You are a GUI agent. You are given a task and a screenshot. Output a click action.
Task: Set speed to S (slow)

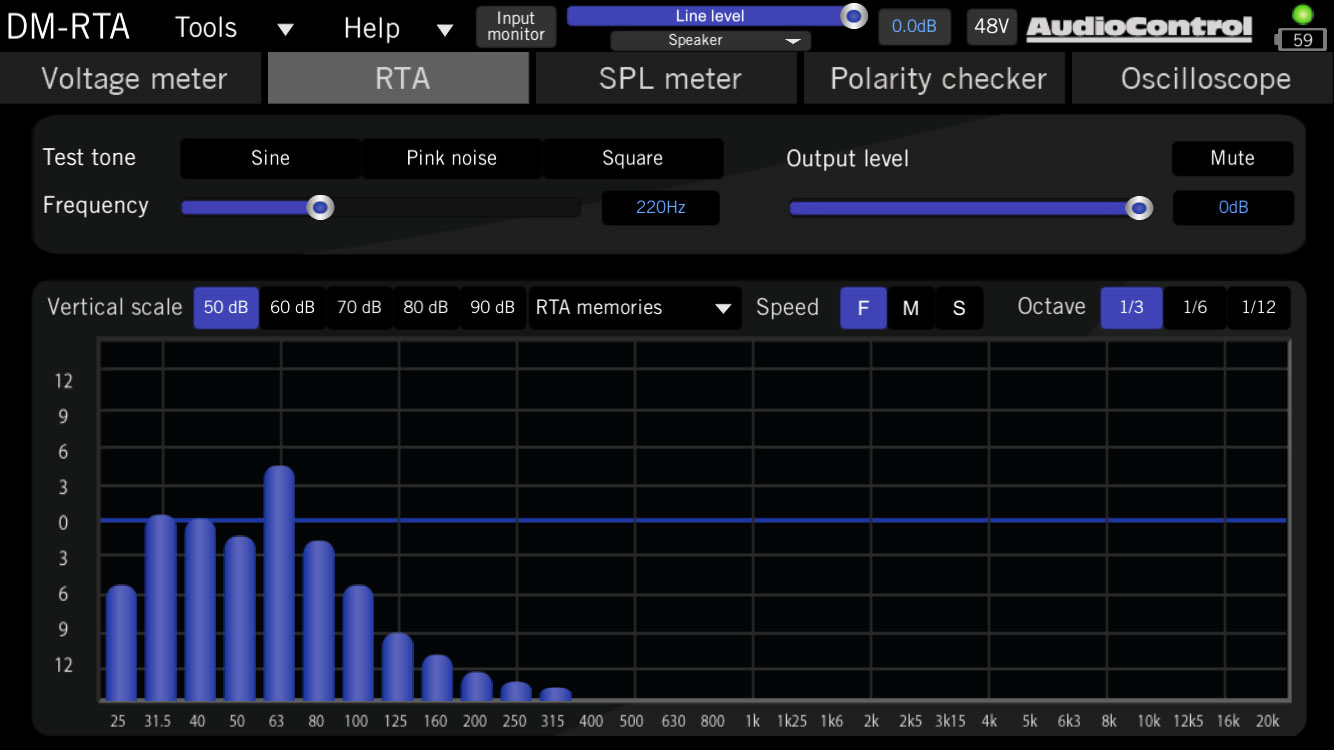959,308
